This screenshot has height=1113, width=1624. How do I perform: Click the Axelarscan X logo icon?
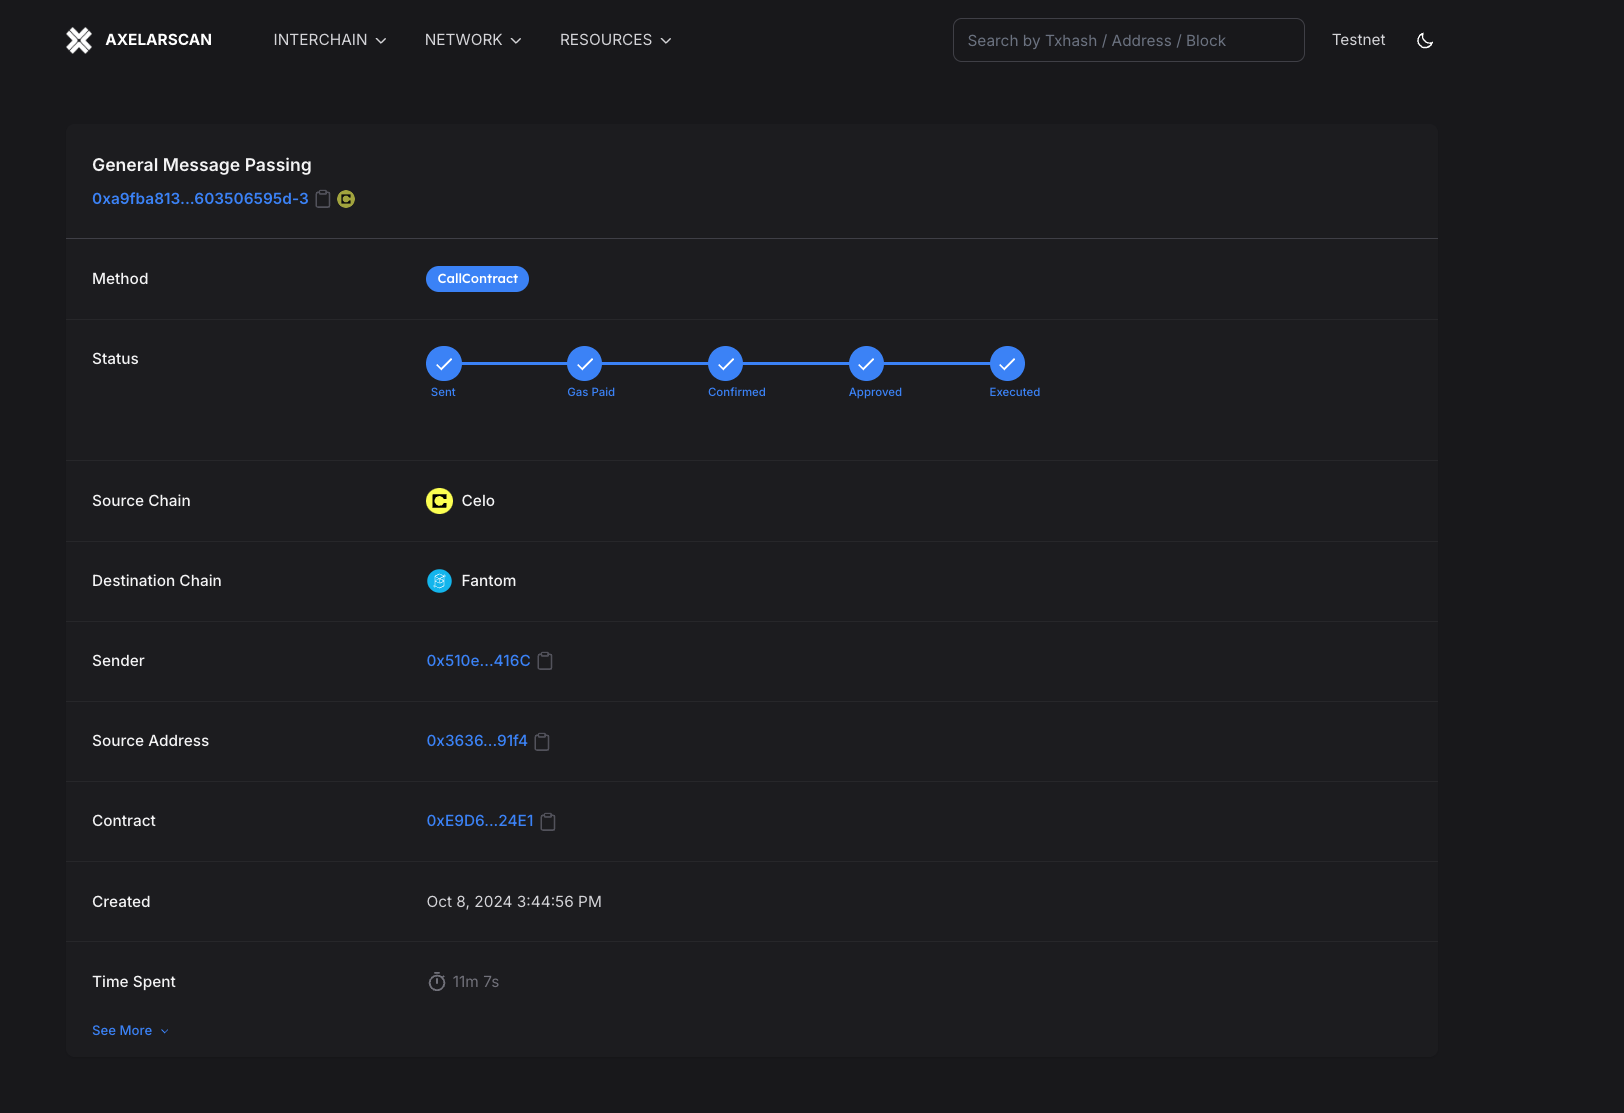(79, 40)
